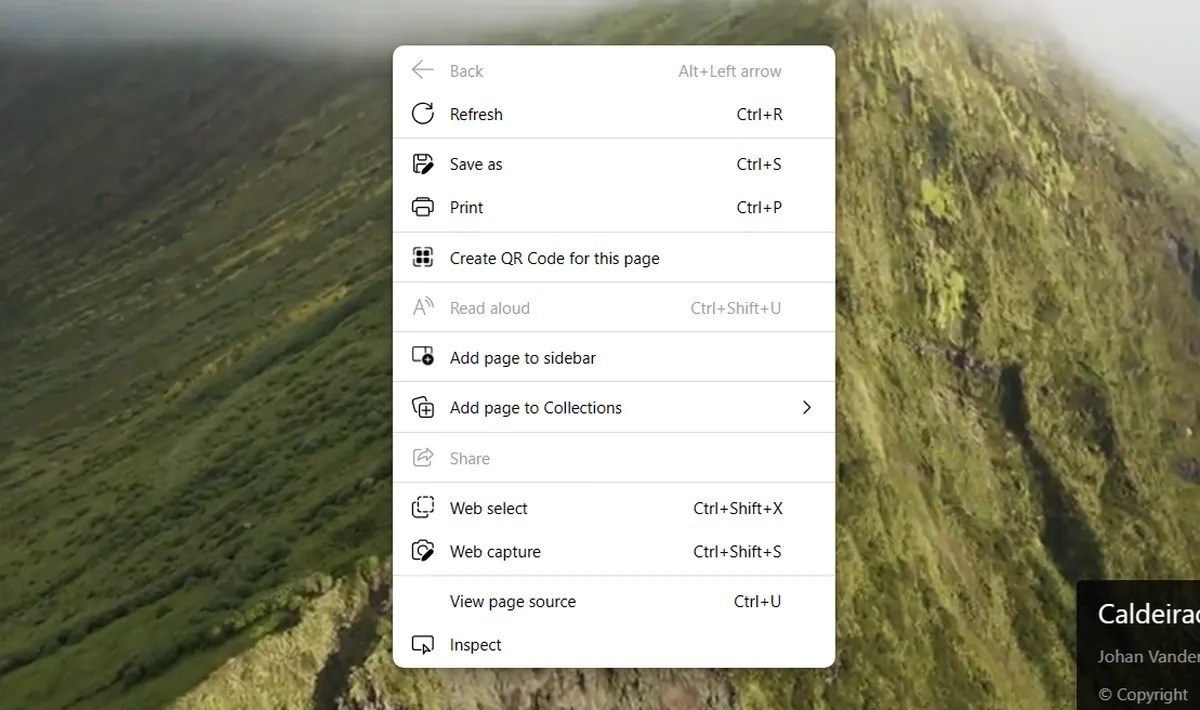
Task: Choose Save as from the context menu
Action: pyautogui.click(x=475, y=163)
